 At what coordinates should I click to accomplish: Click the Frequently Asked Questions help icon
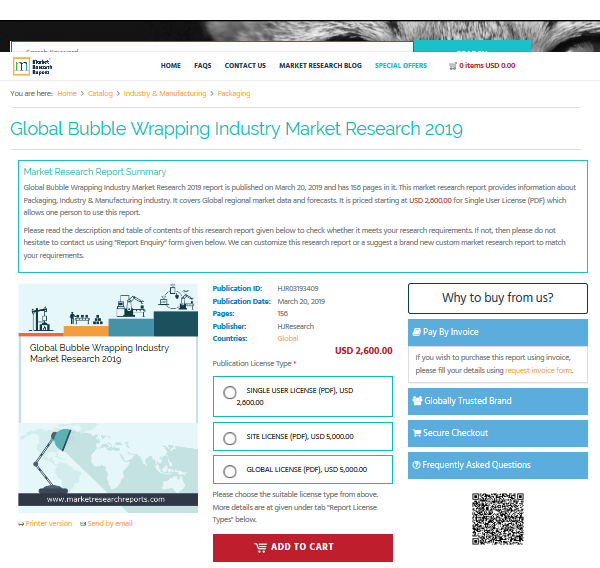pyautogui.click(x=416, y=465)
